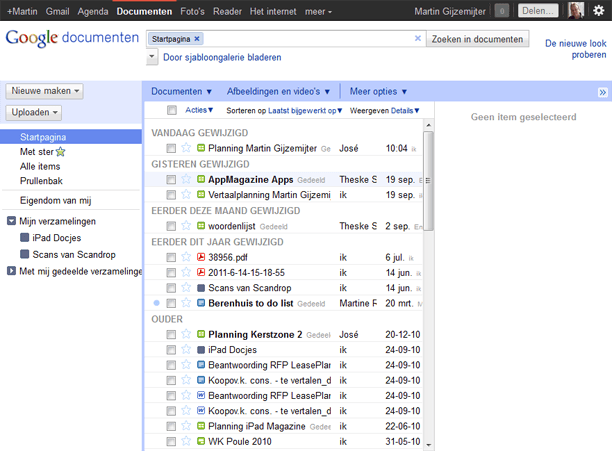Viewport: 612px width, 451px height.
Task: Open the Nieuwe maken dropdown
Action: (44, 91)
